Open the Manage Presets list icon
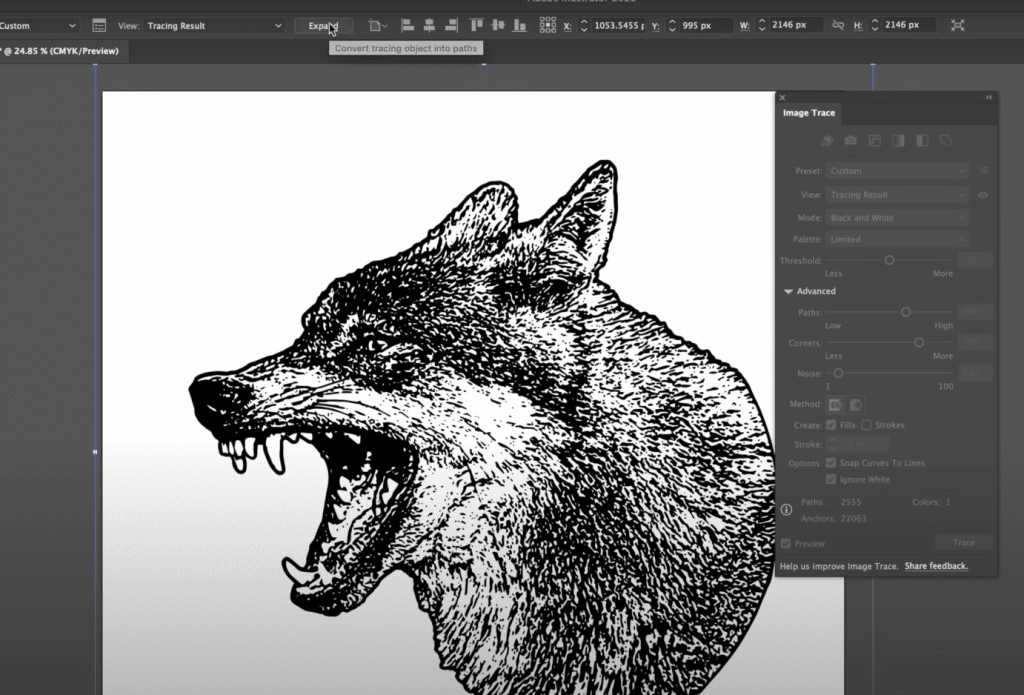The image size is (1024, 695). click(x=984, y=170)
